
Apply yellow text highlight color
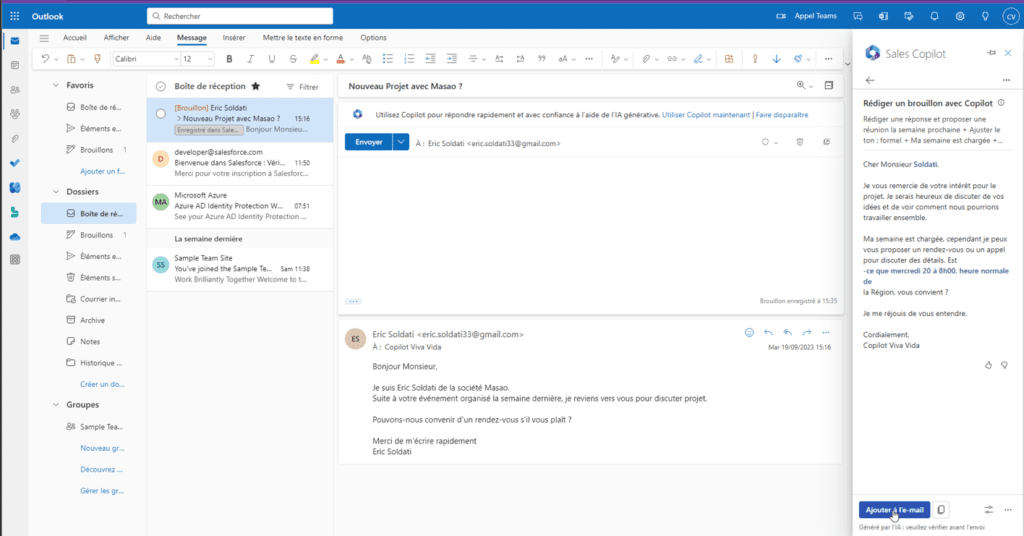314,59
